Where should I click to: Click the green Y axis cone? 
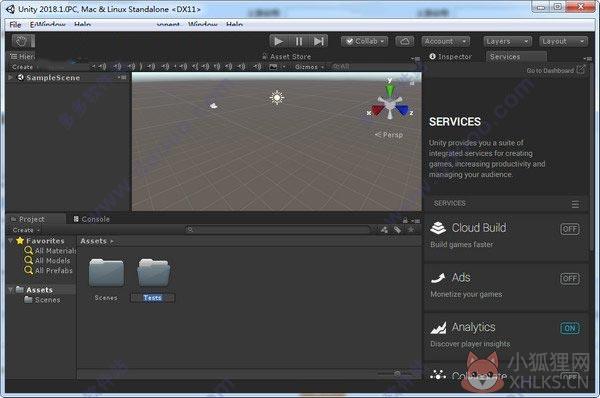coord(390,90)
